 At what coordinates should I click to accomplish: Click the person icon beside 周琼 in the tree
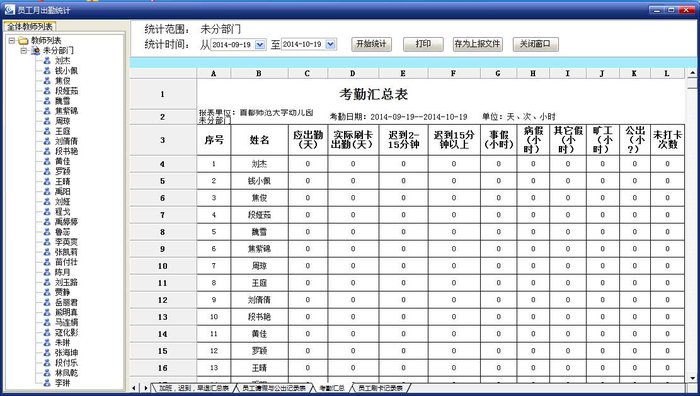47,121
